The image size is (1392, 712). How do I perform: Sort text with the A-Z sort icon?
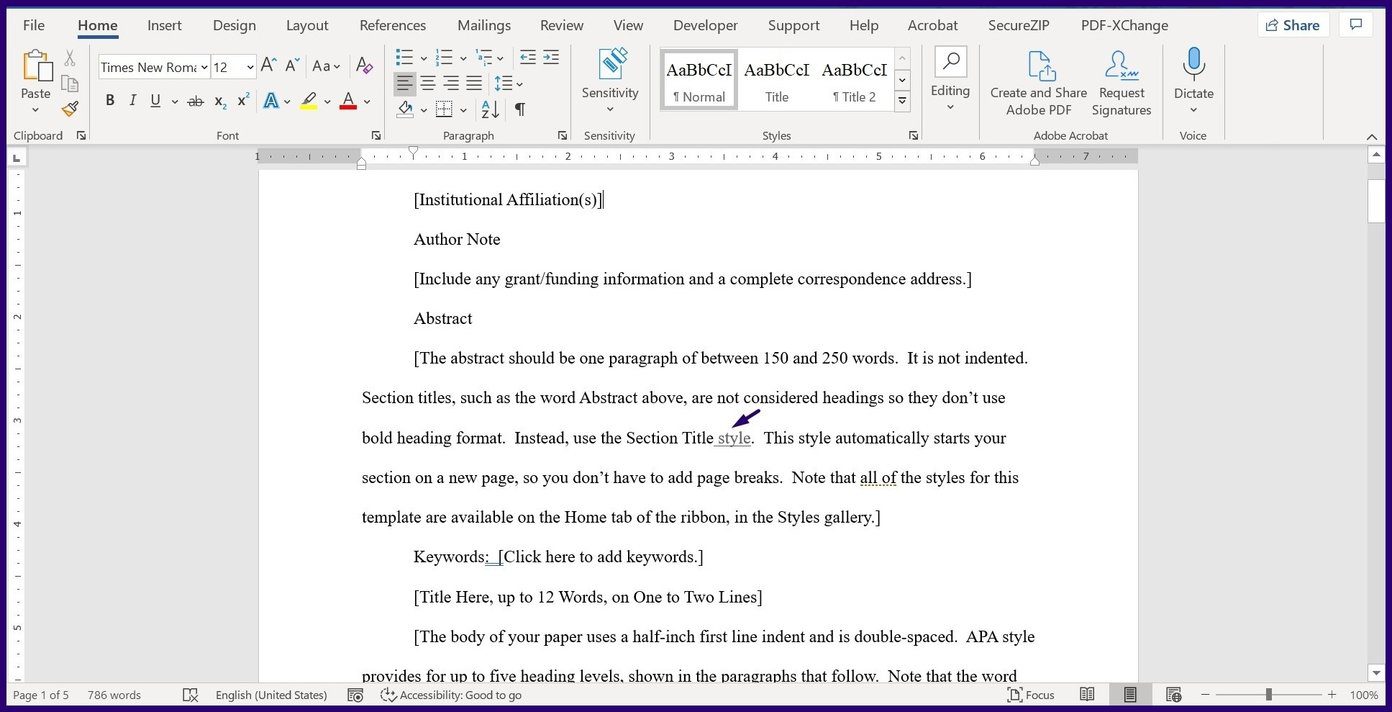[490, 109]
